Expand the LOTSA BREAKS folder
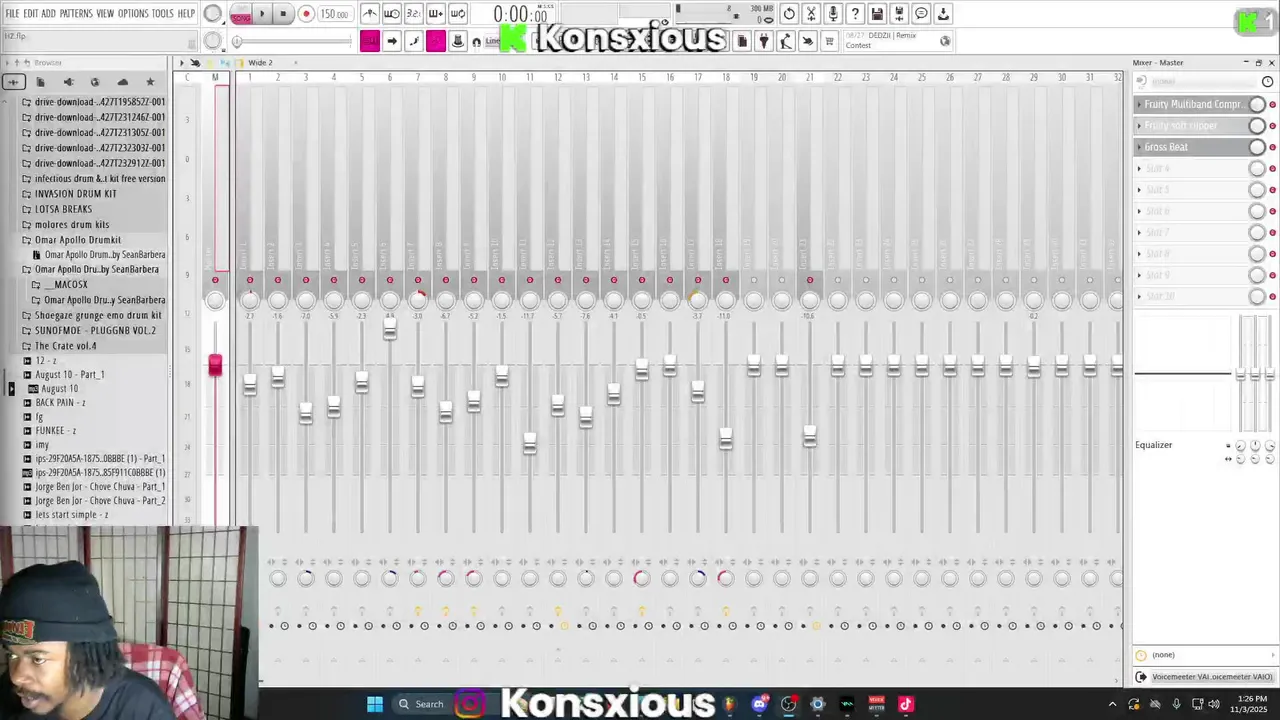 click(63, 209)
